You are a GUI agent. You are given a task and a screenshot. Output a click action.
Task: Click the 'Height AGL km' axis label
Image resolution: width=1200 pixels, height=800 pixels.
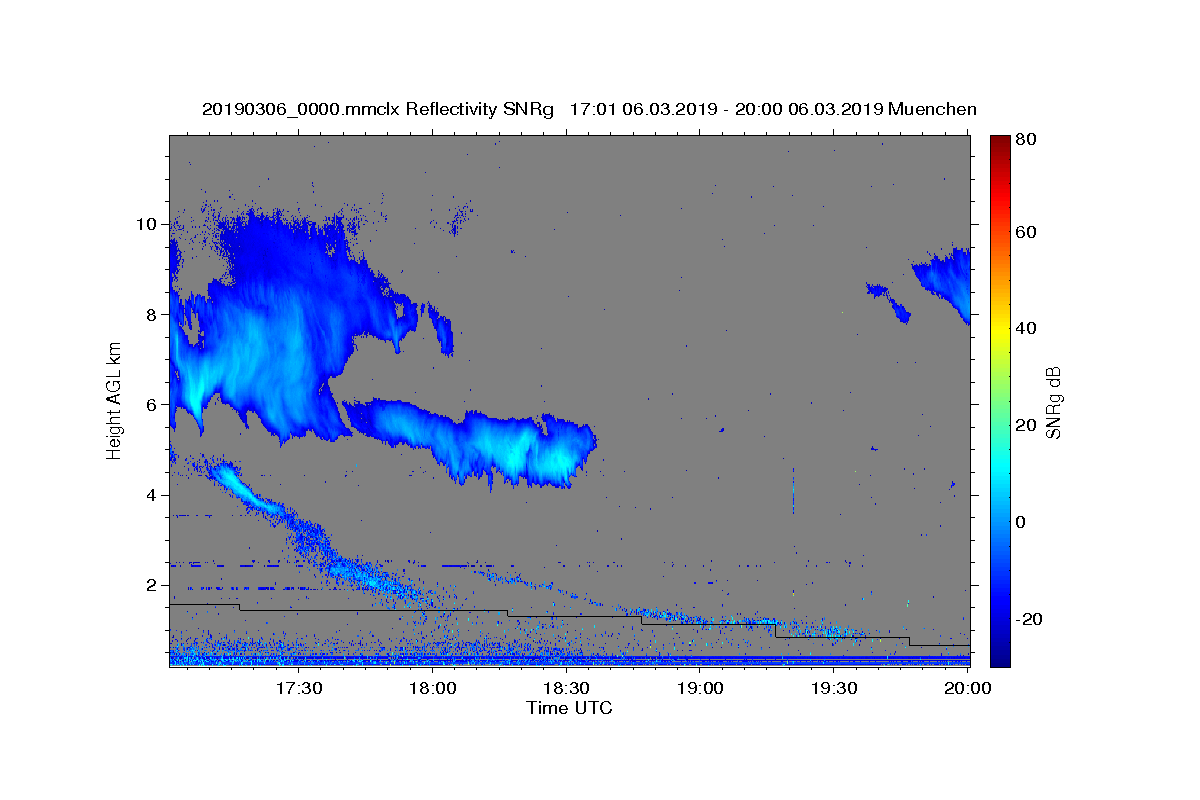[115, 400]
